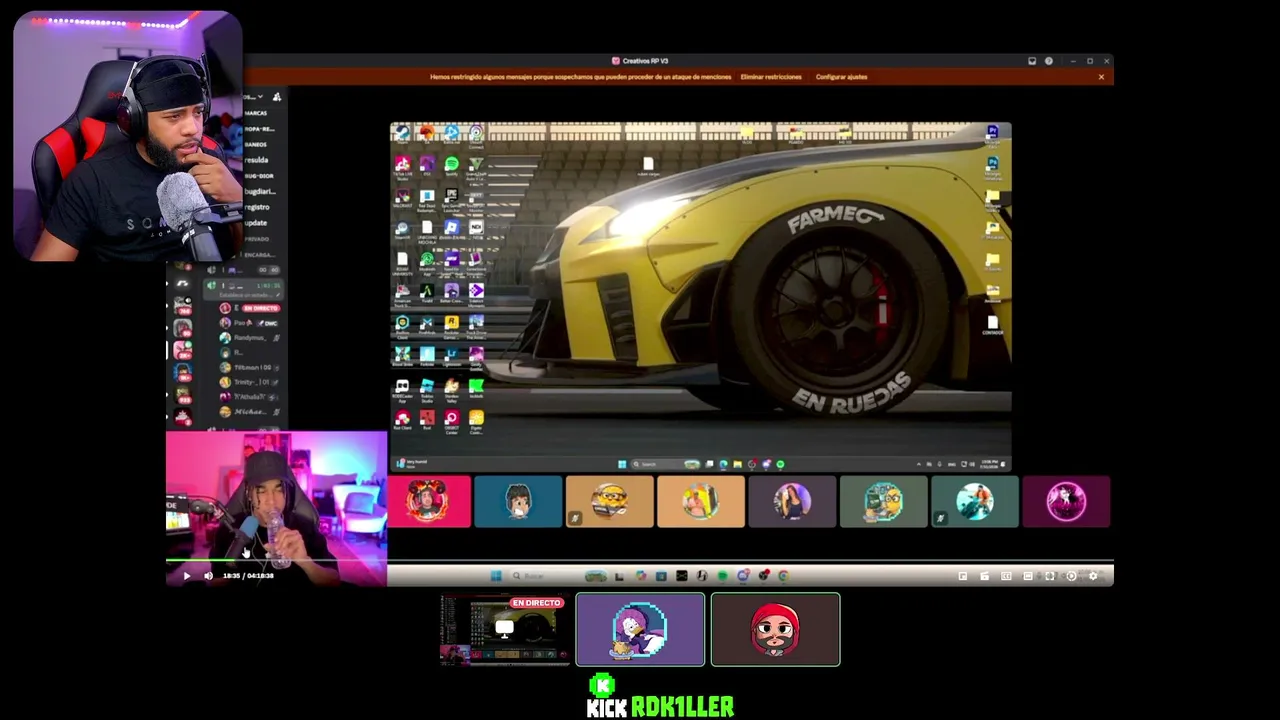Click the 'Eliminar restricciones' link in banner
Viewport: 1280px width, 720px height.
771,77
